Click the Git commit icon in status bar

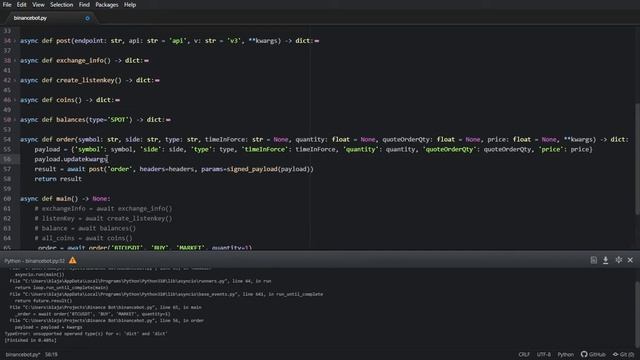point(616,354)
